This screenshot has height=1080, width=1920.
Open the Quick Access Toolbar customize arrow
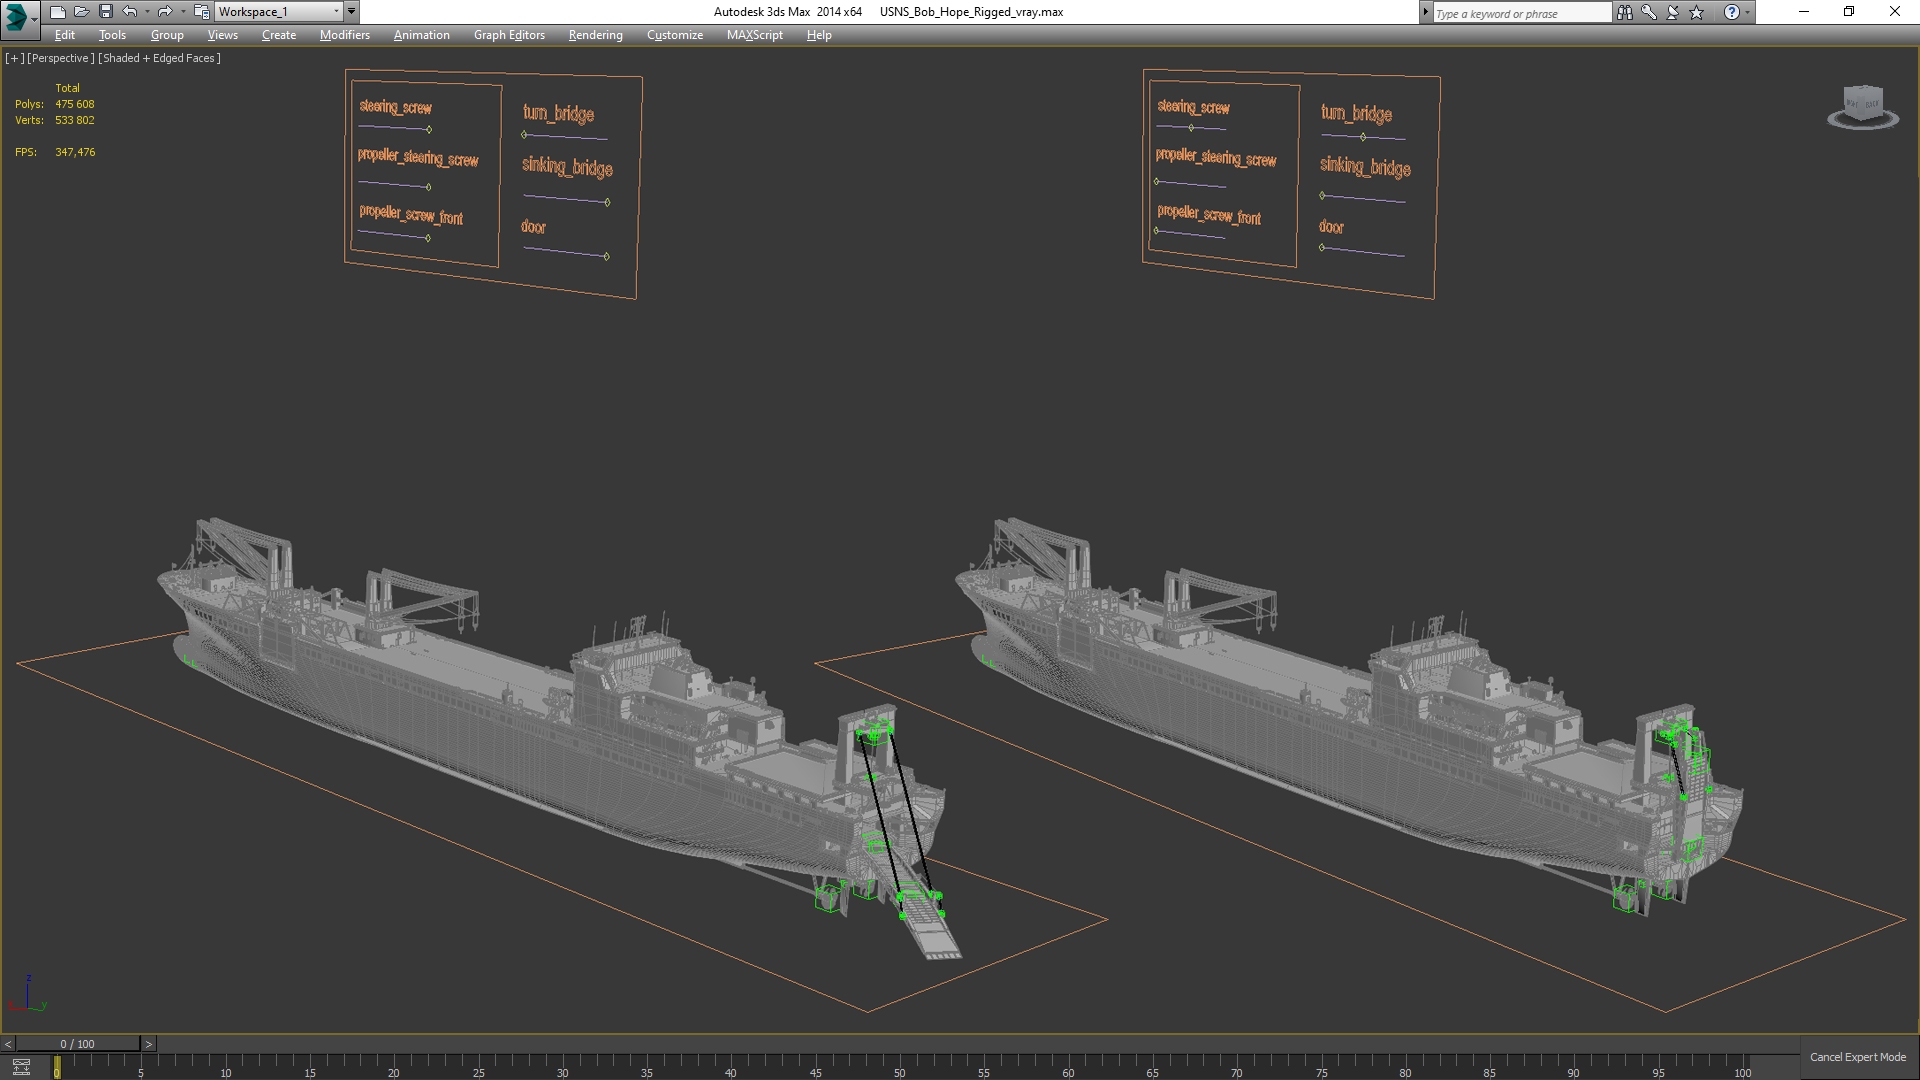click(351, 12)
